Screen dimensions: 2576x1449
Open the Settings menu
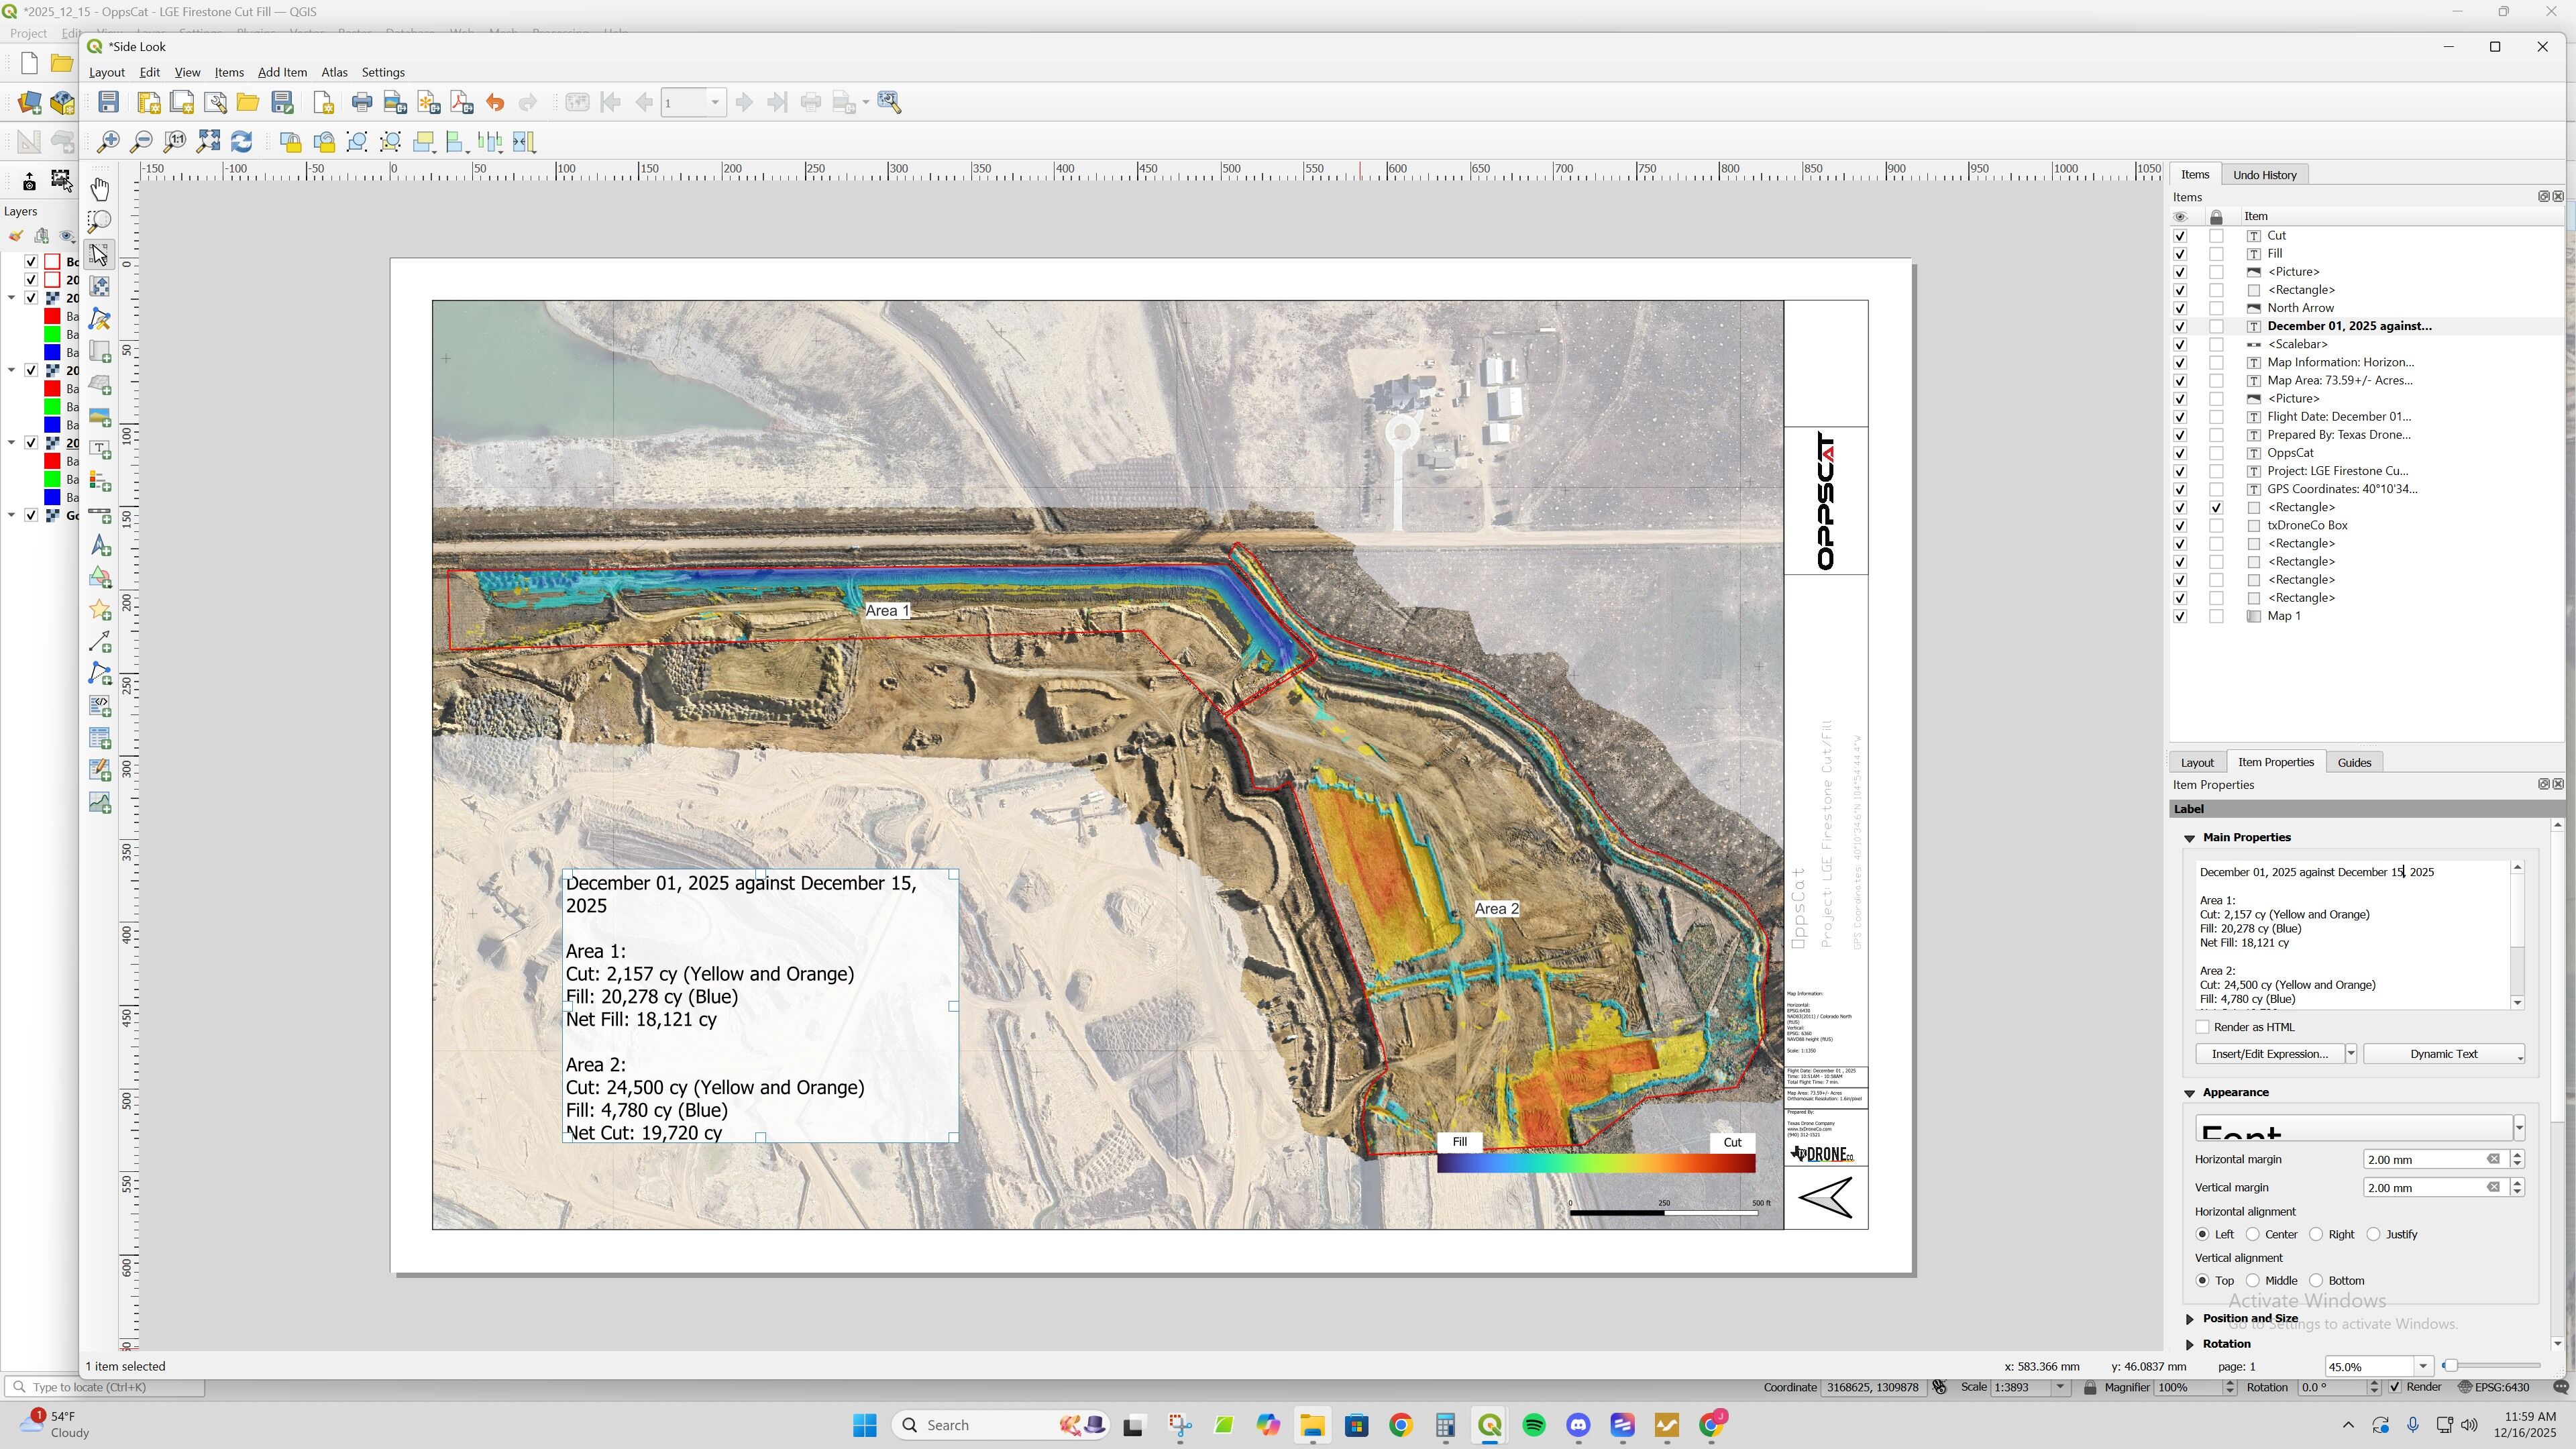(383, 73)
